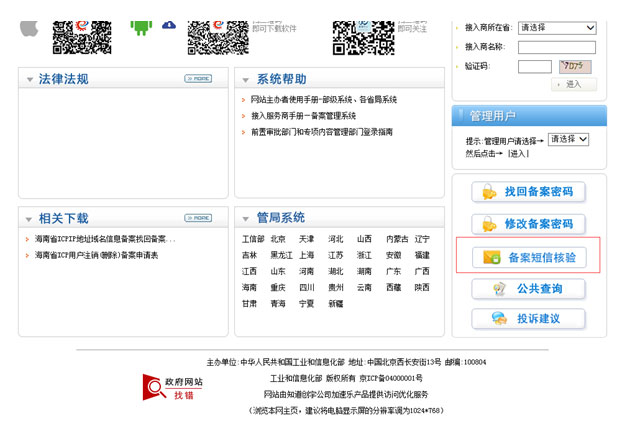Viewport: 627px width, 425px height.
Task: Click the Apple iOS download icon
Action: click(31, 24)
